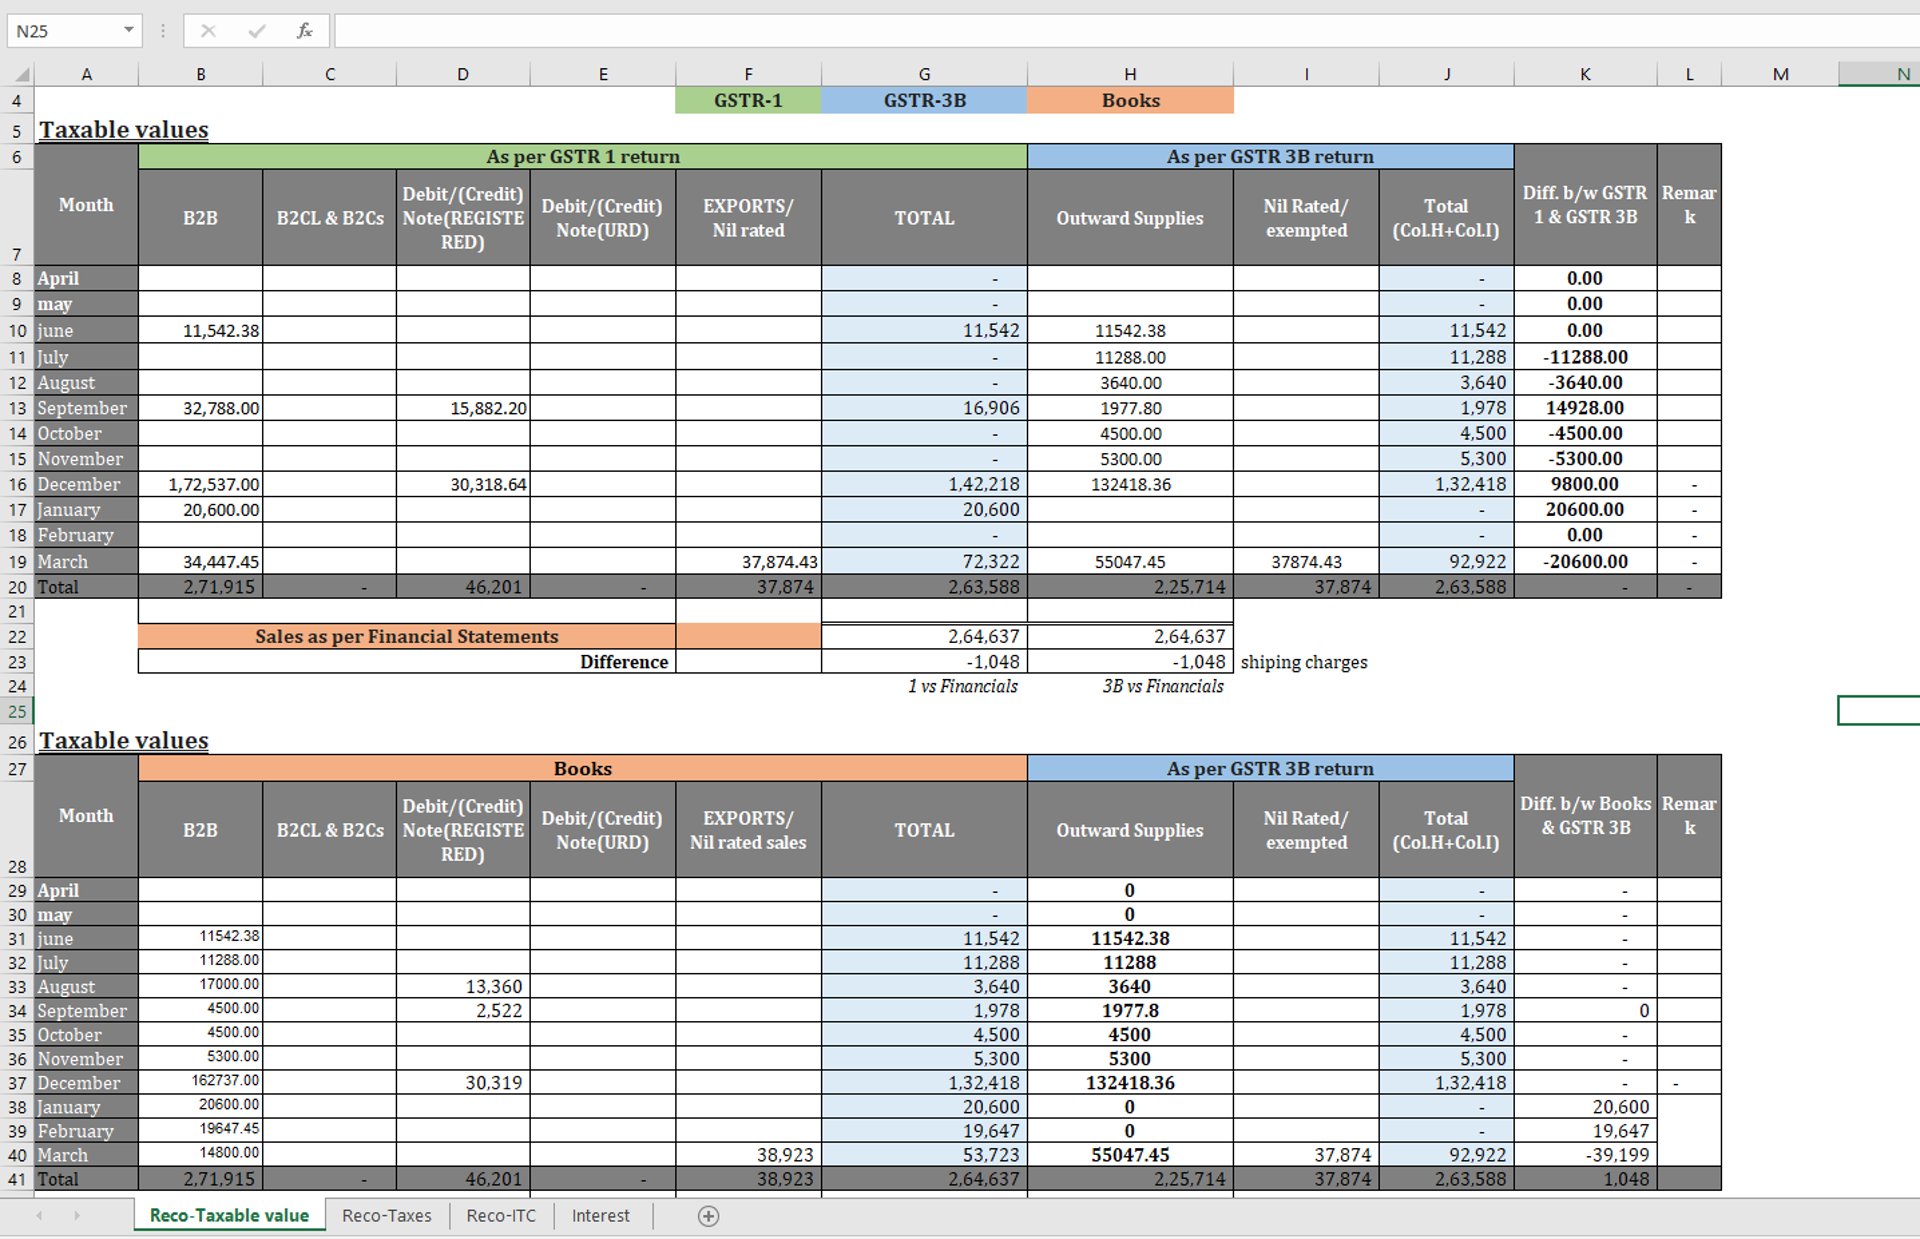Click the Enter checkmark formula bar icon
This screenshot has height=1239, width=1920.
pos(257,31)
